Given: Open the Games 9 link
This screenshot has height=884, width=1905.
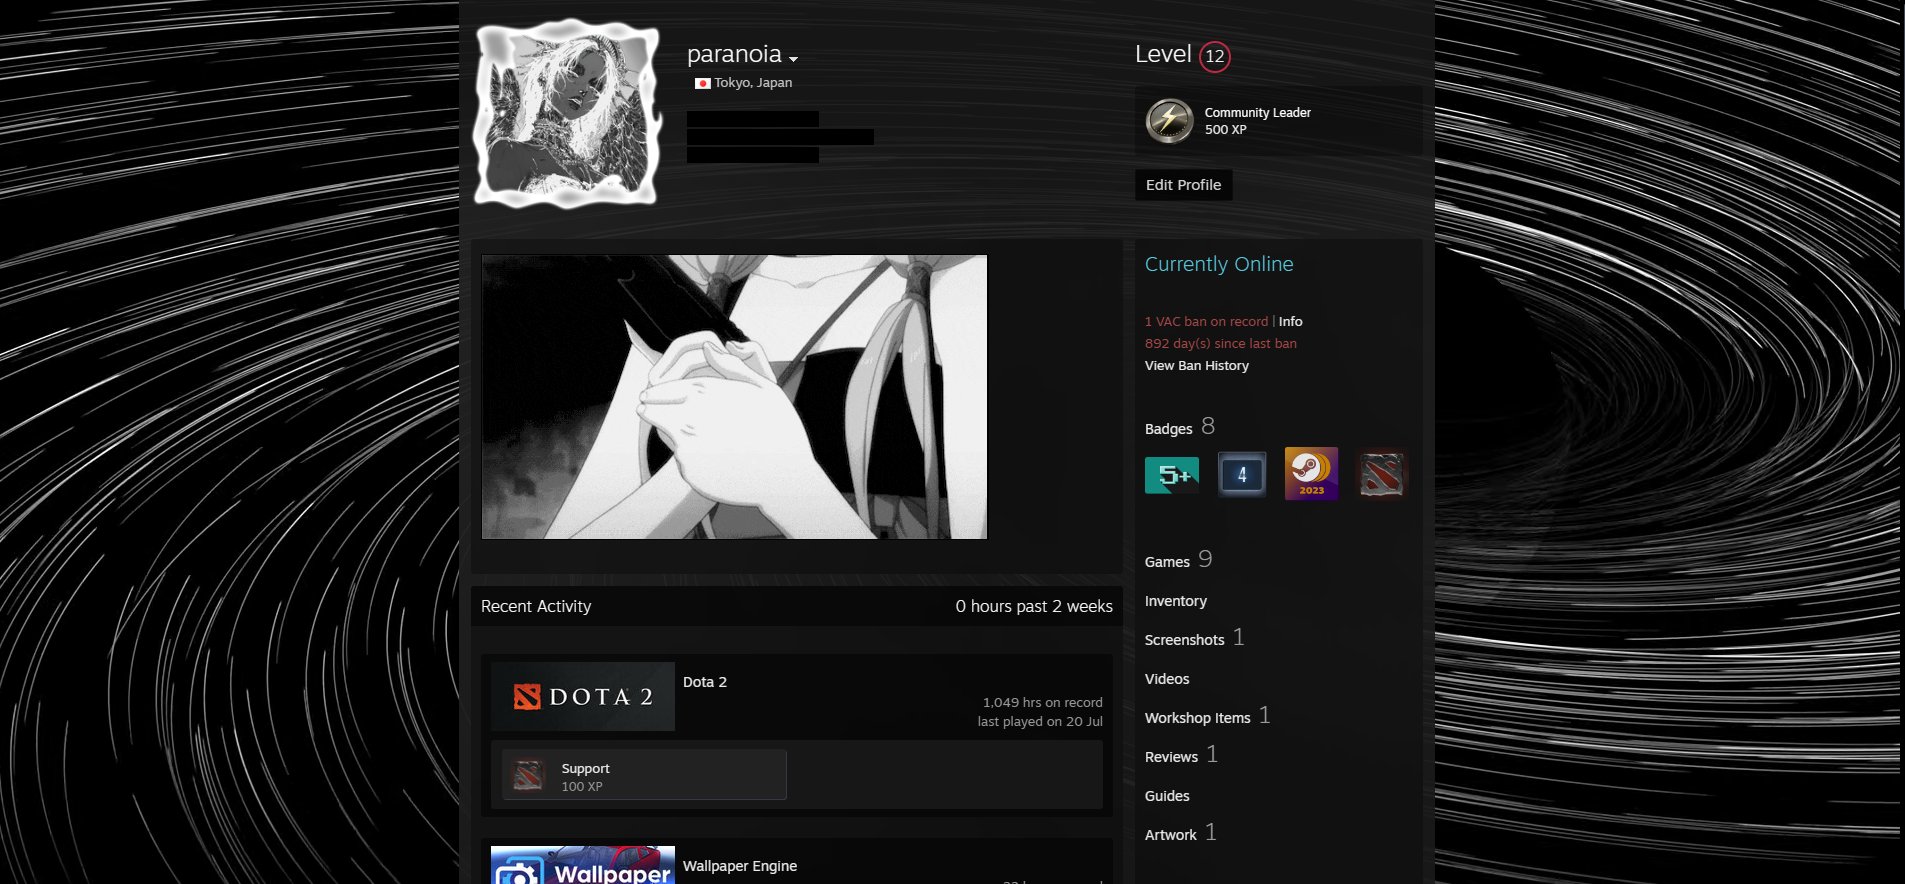Looking at the screenshot, I should coord(1178,560).
